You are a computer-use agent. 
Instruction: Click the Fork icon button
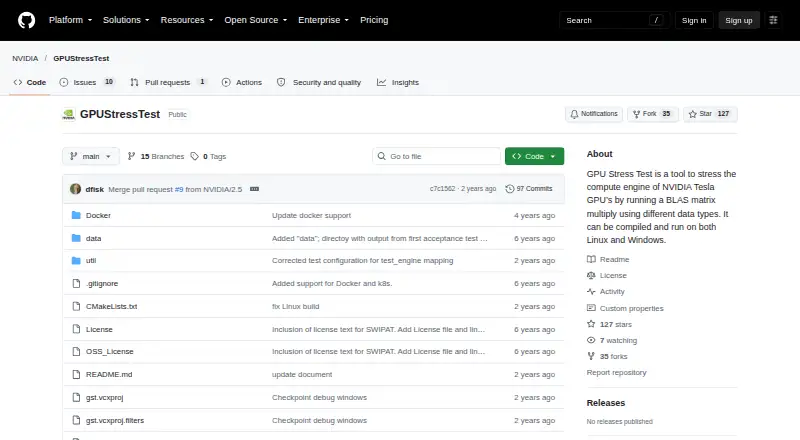(636, 114)
